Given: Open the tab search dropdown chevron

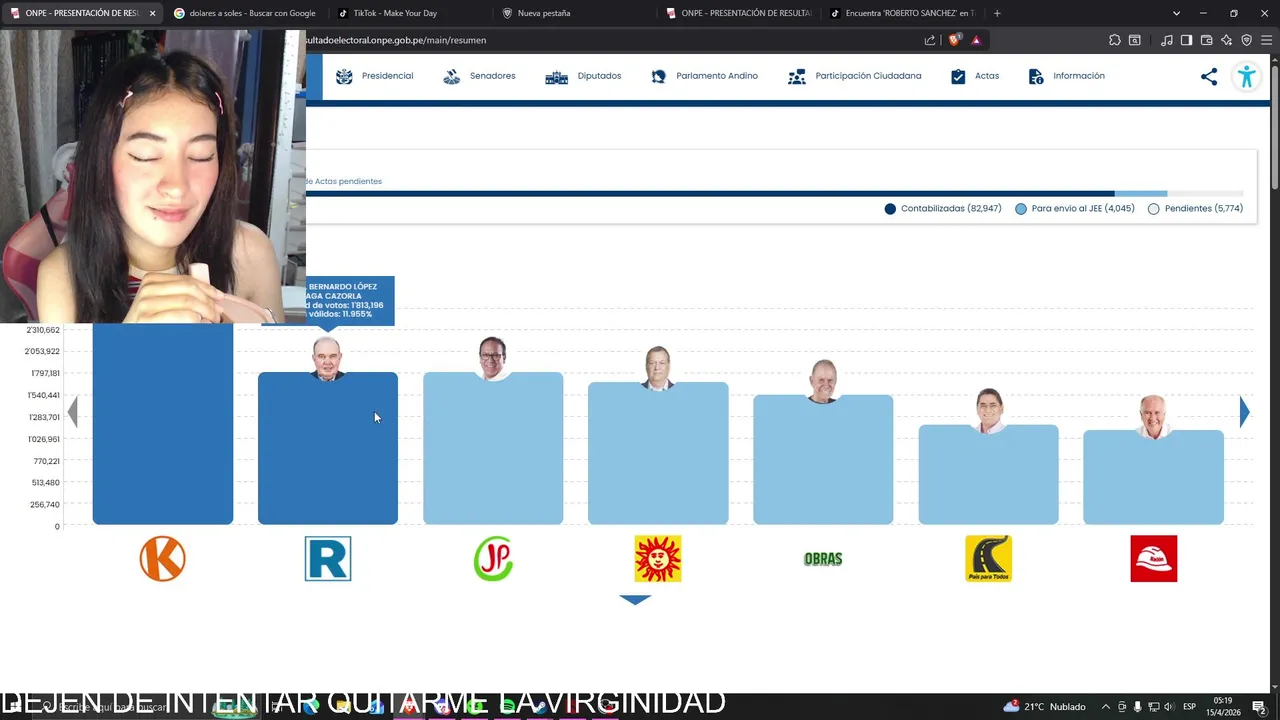Looking at the screenshot, I should [x=1176, y=13].
